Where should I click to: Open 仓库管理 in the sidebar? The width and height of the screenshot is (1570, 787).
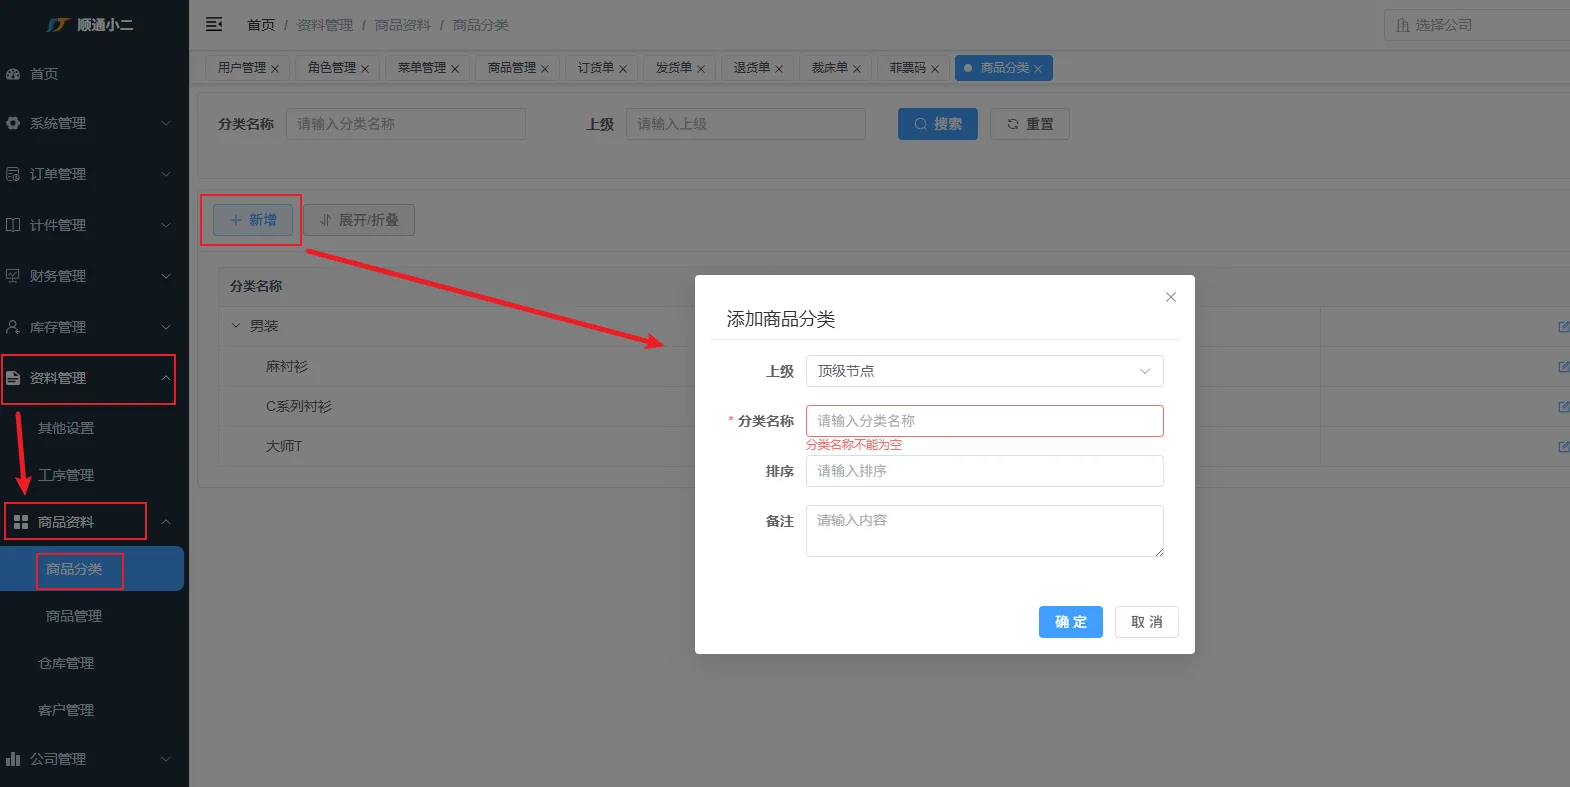[66, 663]
